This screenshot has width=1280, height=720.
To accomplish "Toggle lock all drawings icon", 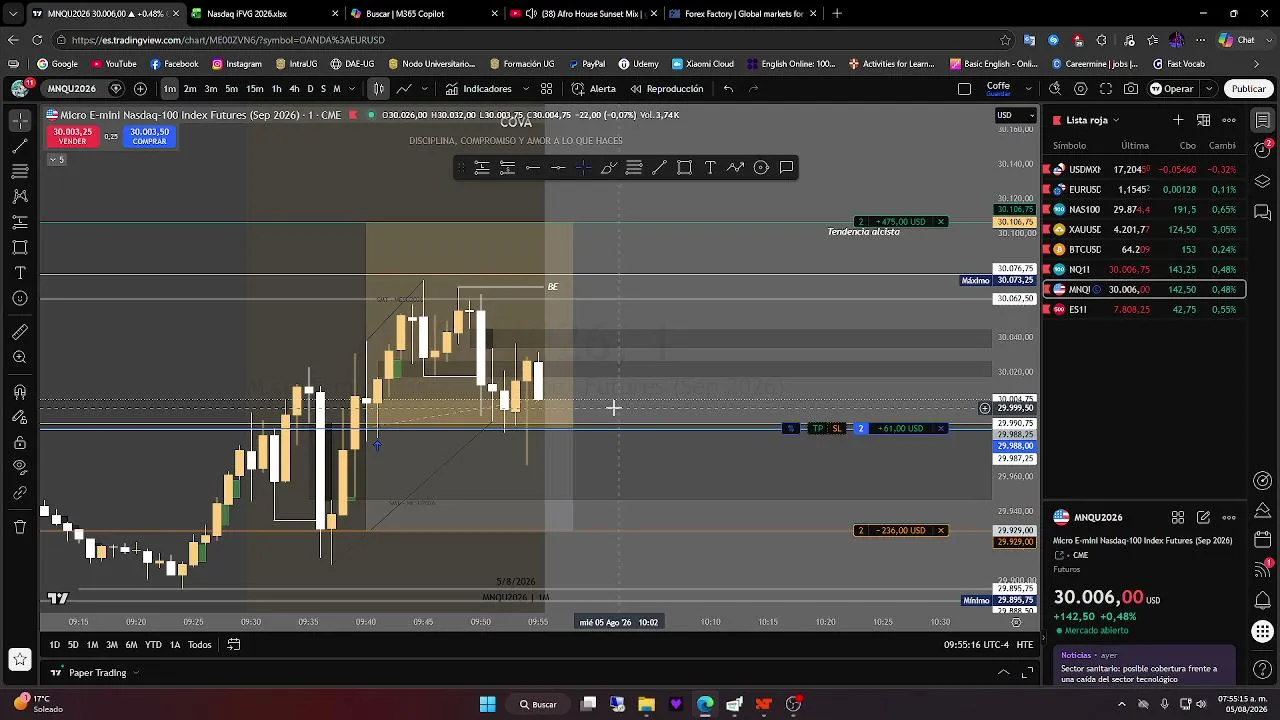I will pos(20,442).
